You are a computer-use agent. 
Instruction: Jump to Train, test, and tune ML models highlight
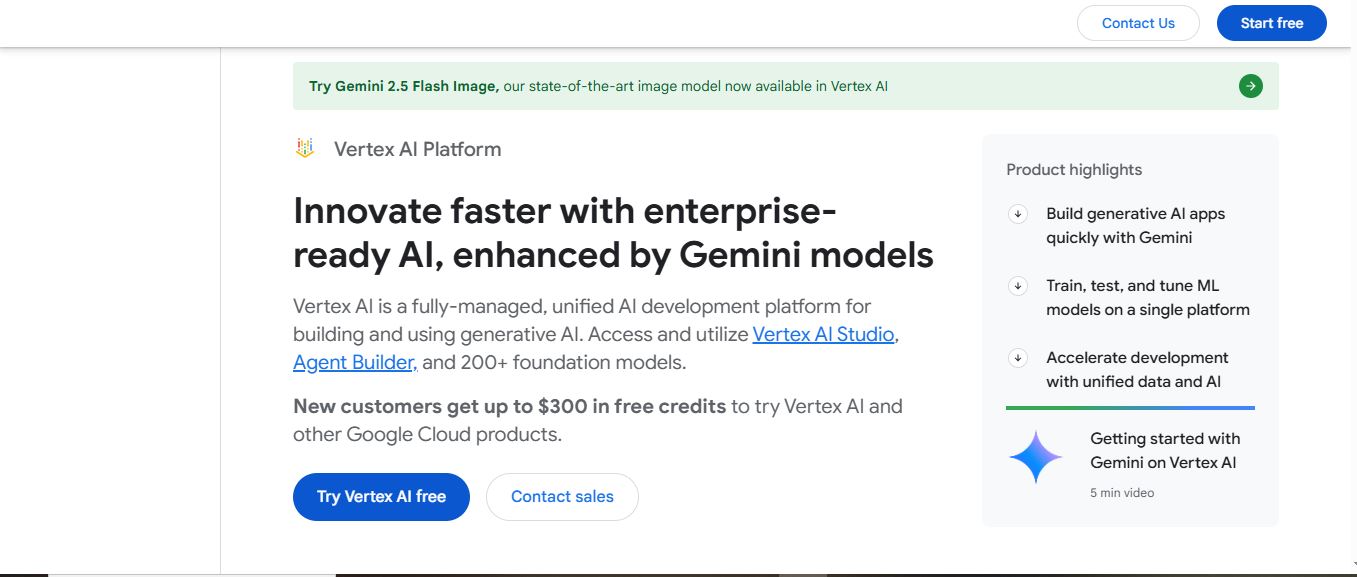pos(1147,298)
